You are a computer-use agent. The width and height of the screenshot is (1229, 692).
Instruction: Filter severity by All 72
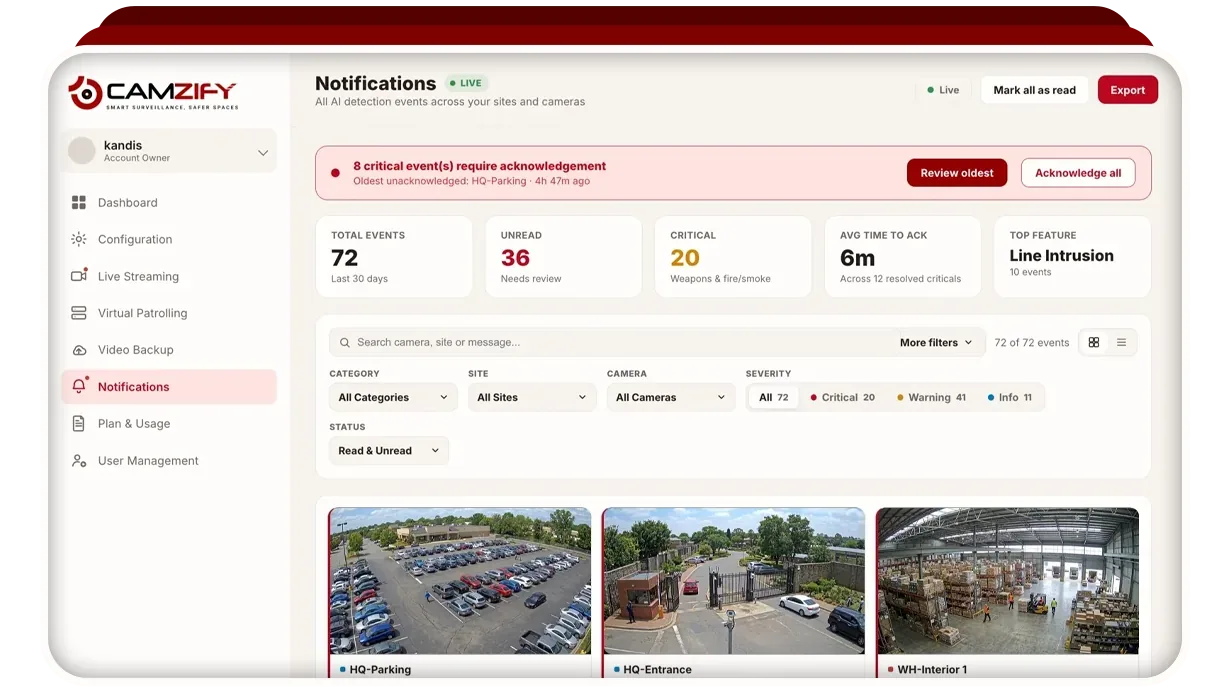coord(774,398)
